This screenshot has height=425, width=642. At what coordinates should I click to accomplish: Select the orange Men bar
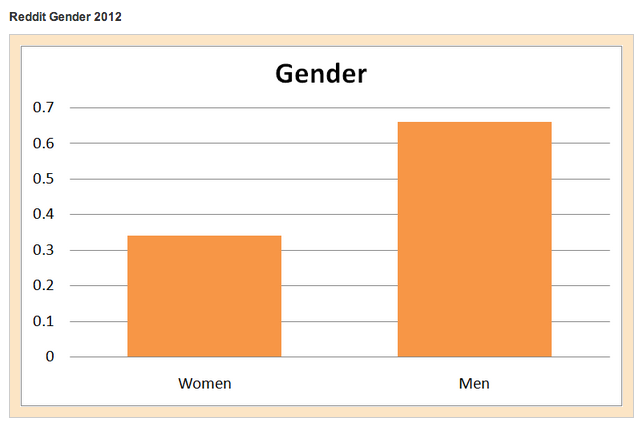tap(474, 239)
